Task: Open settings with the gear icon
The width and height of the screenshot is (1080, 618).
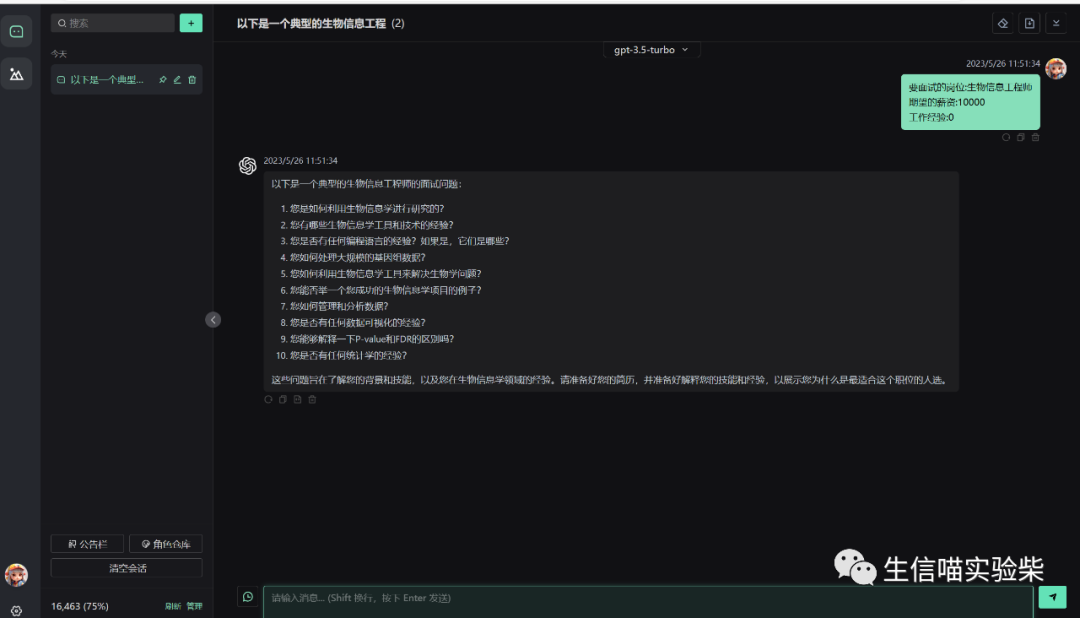Action: [16, 610]
